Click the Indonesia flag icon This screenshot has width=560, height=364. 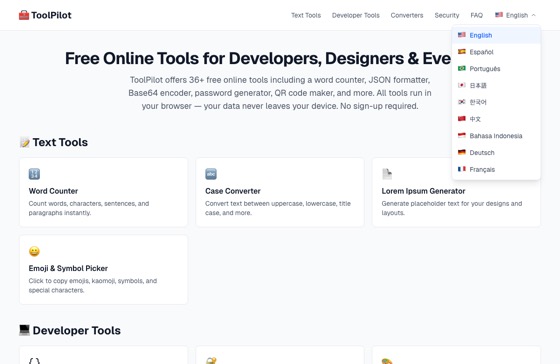click(462, 135)
